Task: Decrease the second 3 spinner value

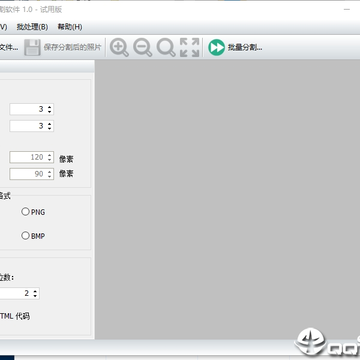Action: pos(49,128)
